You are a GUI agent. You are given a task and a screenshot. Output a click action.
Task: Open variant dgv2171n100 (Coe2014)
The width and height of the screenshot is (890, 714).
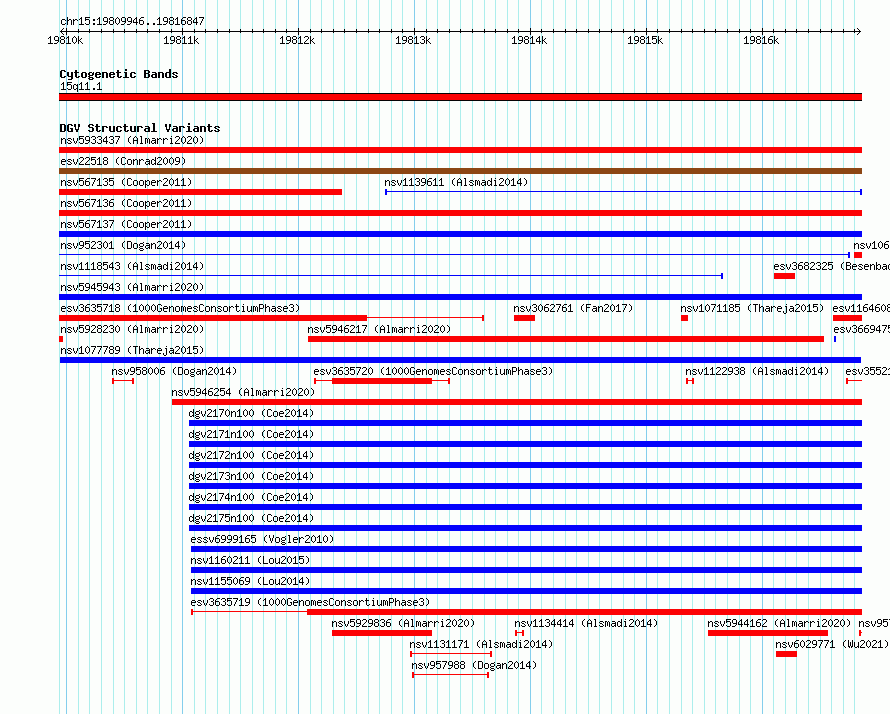[251, 434]
